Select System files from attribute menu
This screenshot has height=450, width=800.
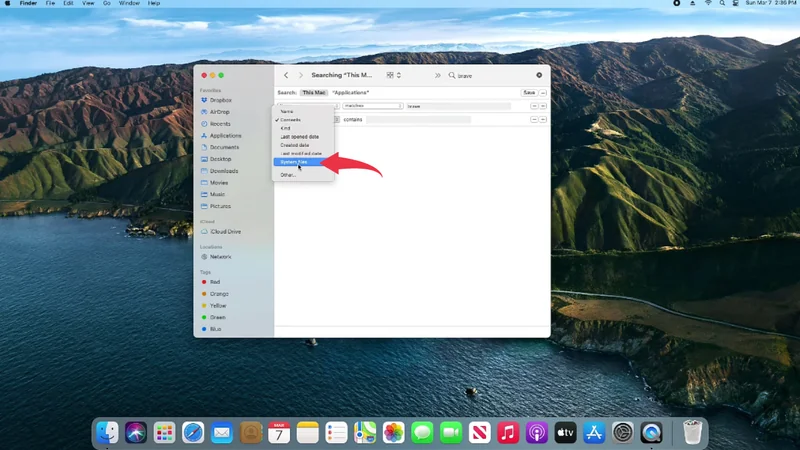294,161
